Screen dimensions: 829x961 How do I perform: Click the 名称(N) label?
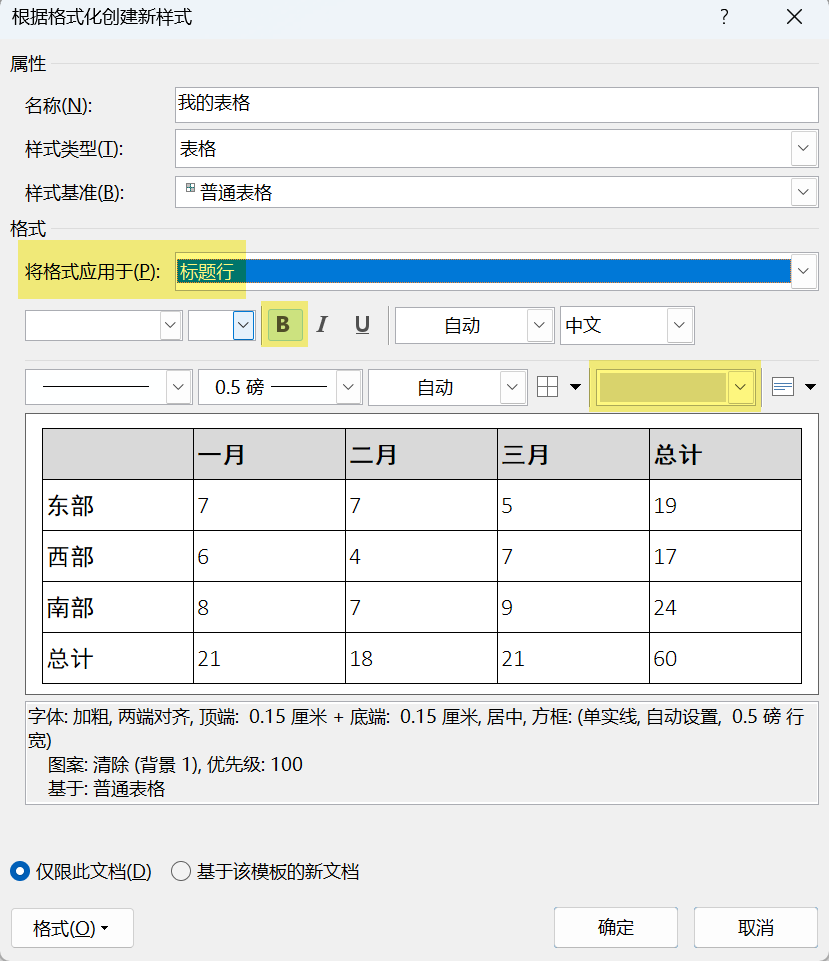(59, 105)
